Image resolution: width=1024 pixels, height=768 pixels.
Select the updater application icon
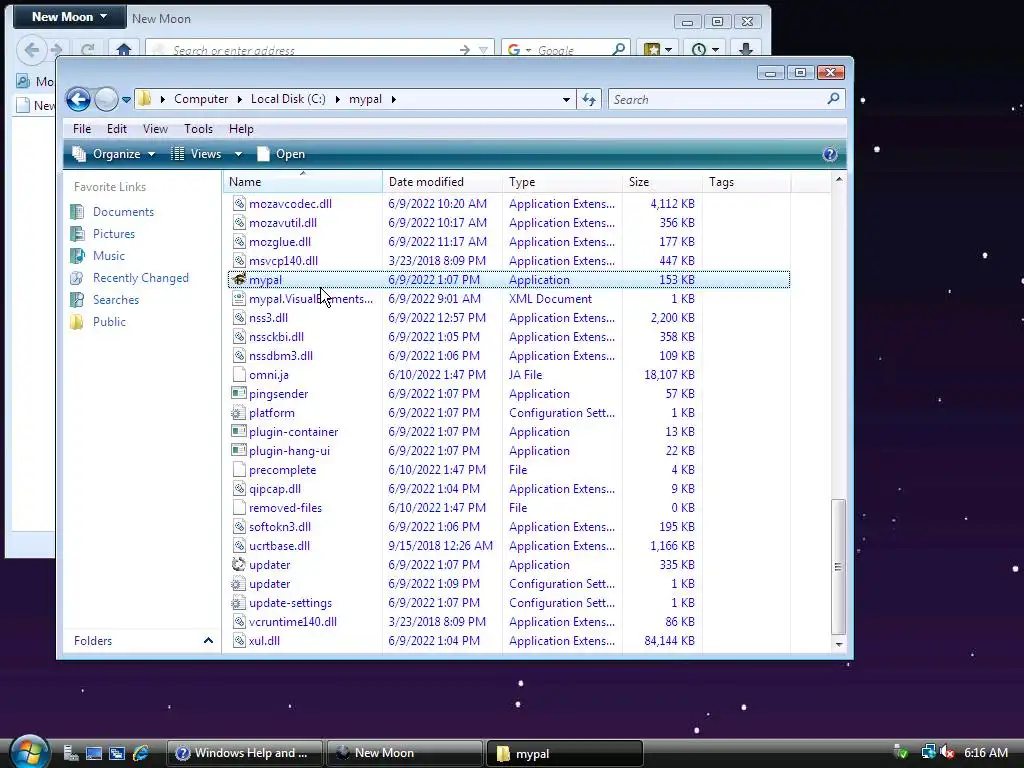(238, 565)
